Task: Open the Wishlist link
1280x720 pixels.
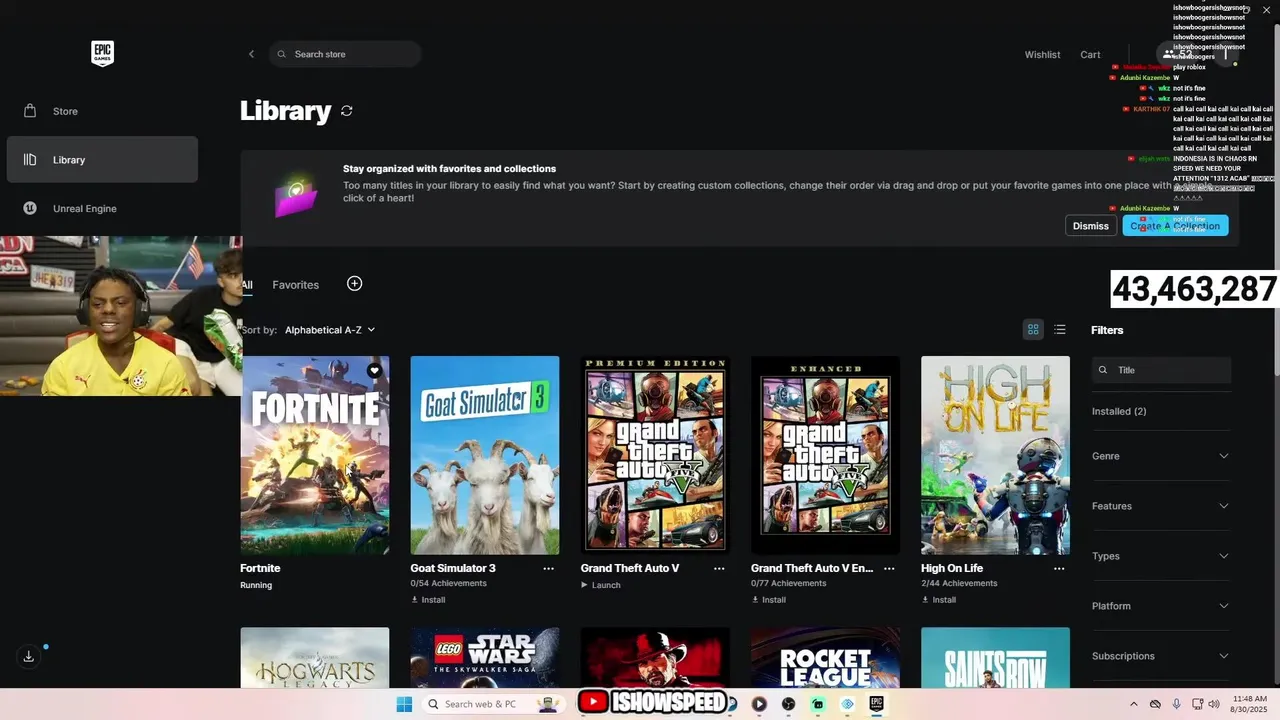Action: point(1042,55)
